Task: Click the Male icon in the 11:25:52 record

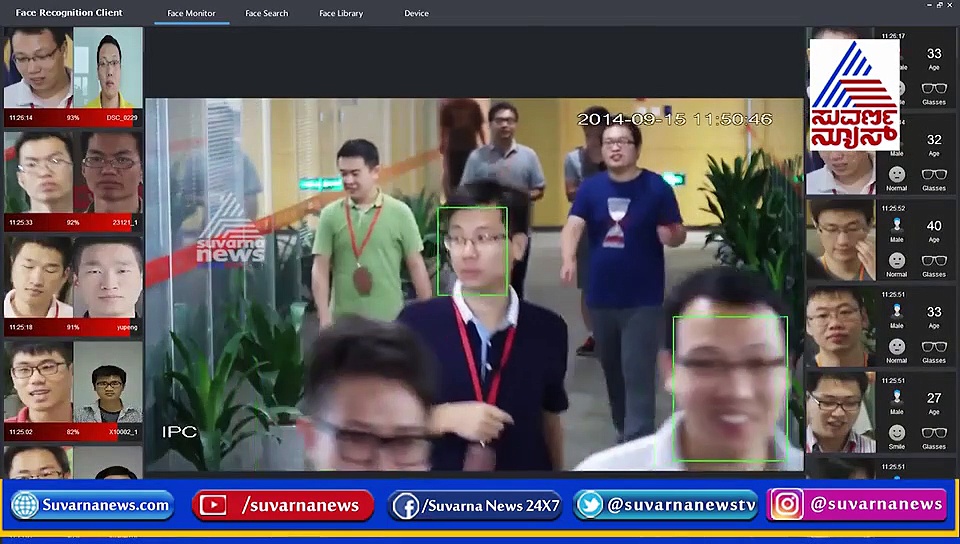Action: click(x=897, y=225)
